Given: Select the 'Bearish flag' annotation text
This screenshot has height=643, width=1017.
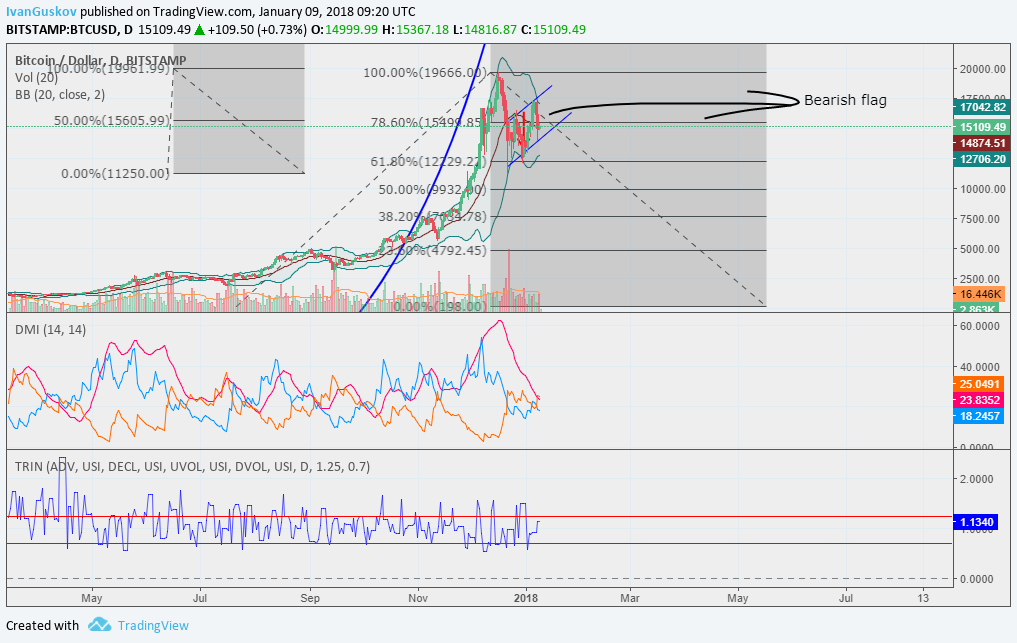Looking at the screenshot, I should point(845,100).
